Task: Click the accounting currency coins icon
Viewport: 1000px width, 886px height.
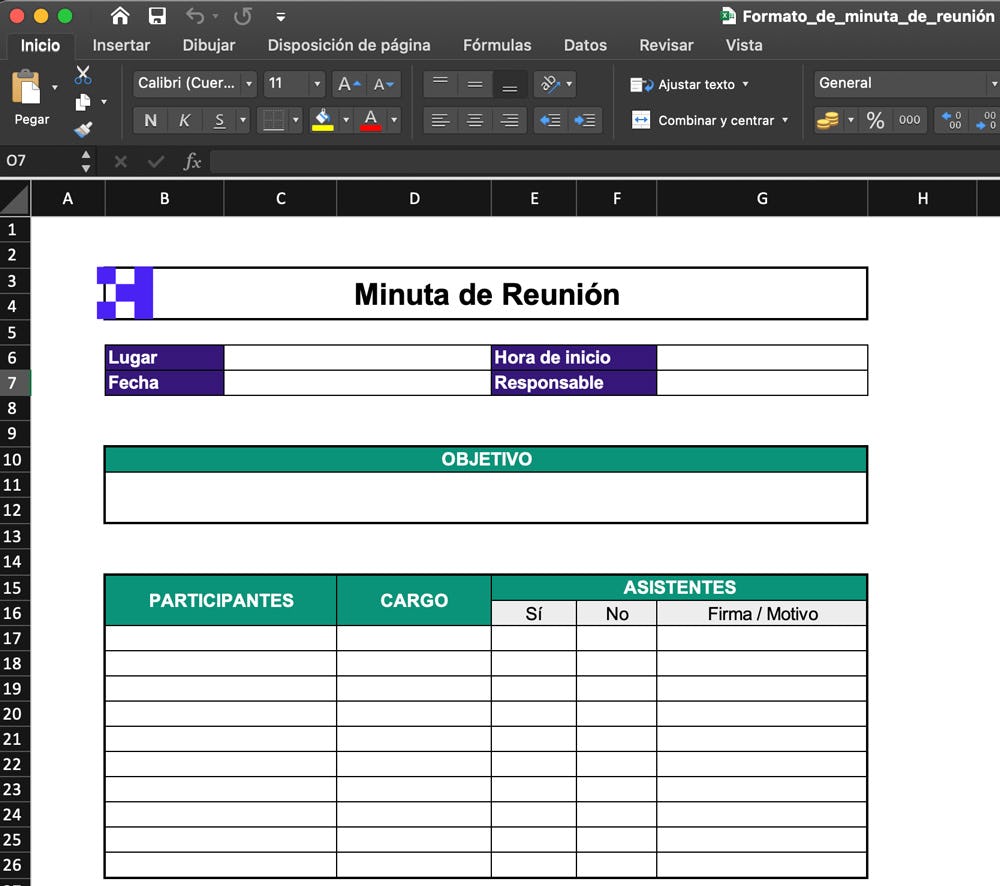Action: [x=828, y=119]
